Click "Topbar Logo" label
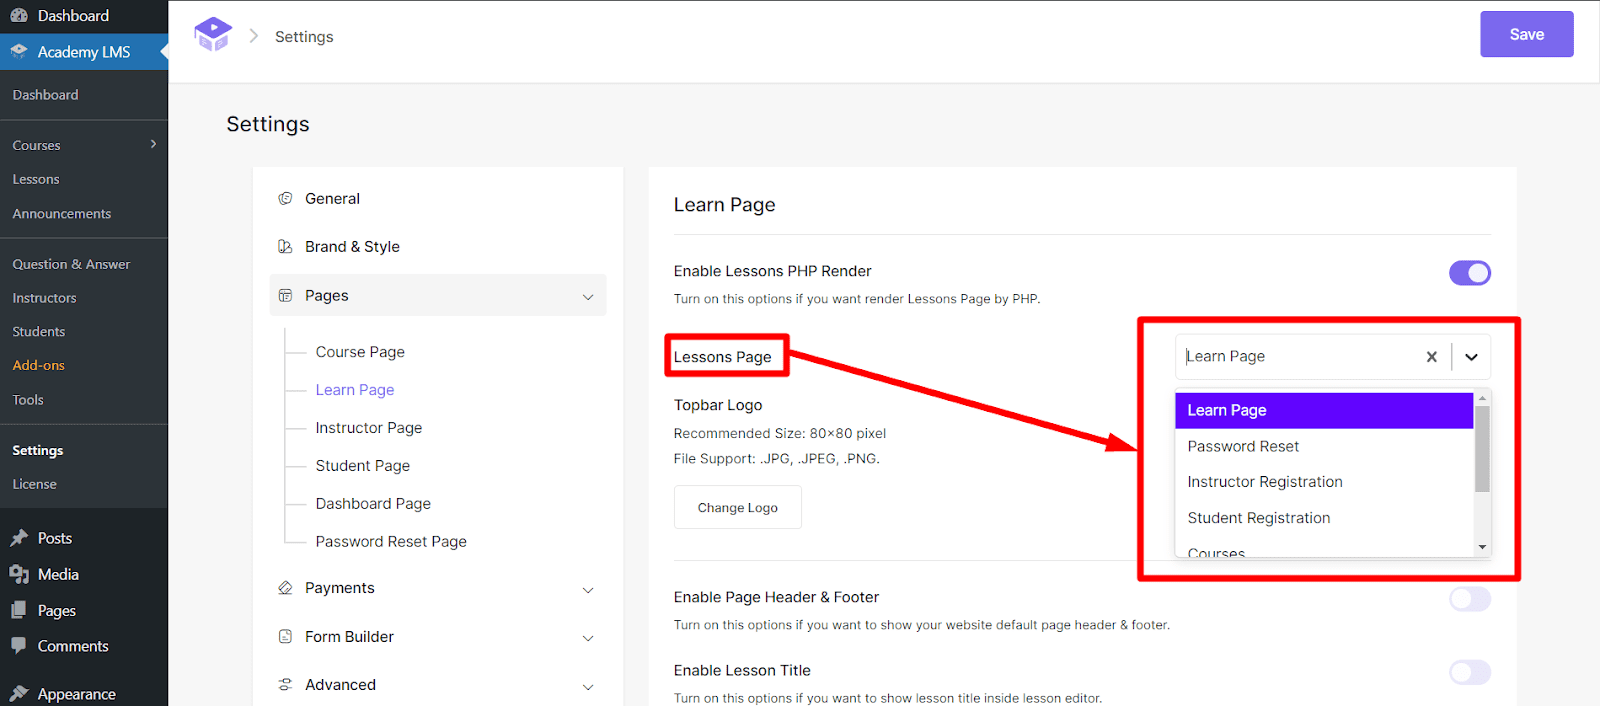1600x706 pixels. [718, 405]
